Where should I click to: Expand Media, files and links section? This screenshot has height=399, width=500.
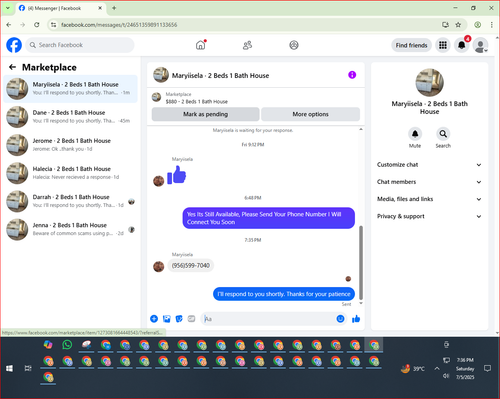pos(429,199)
